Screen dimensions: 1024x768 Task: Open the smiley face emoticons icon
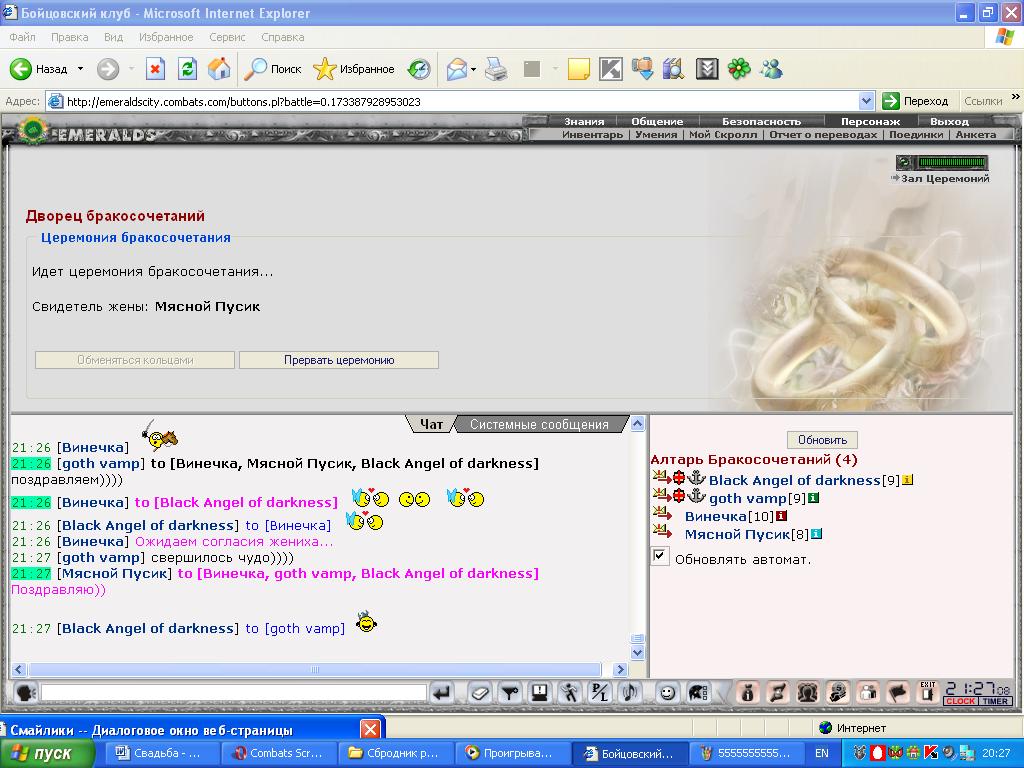[x=667, y=692]
